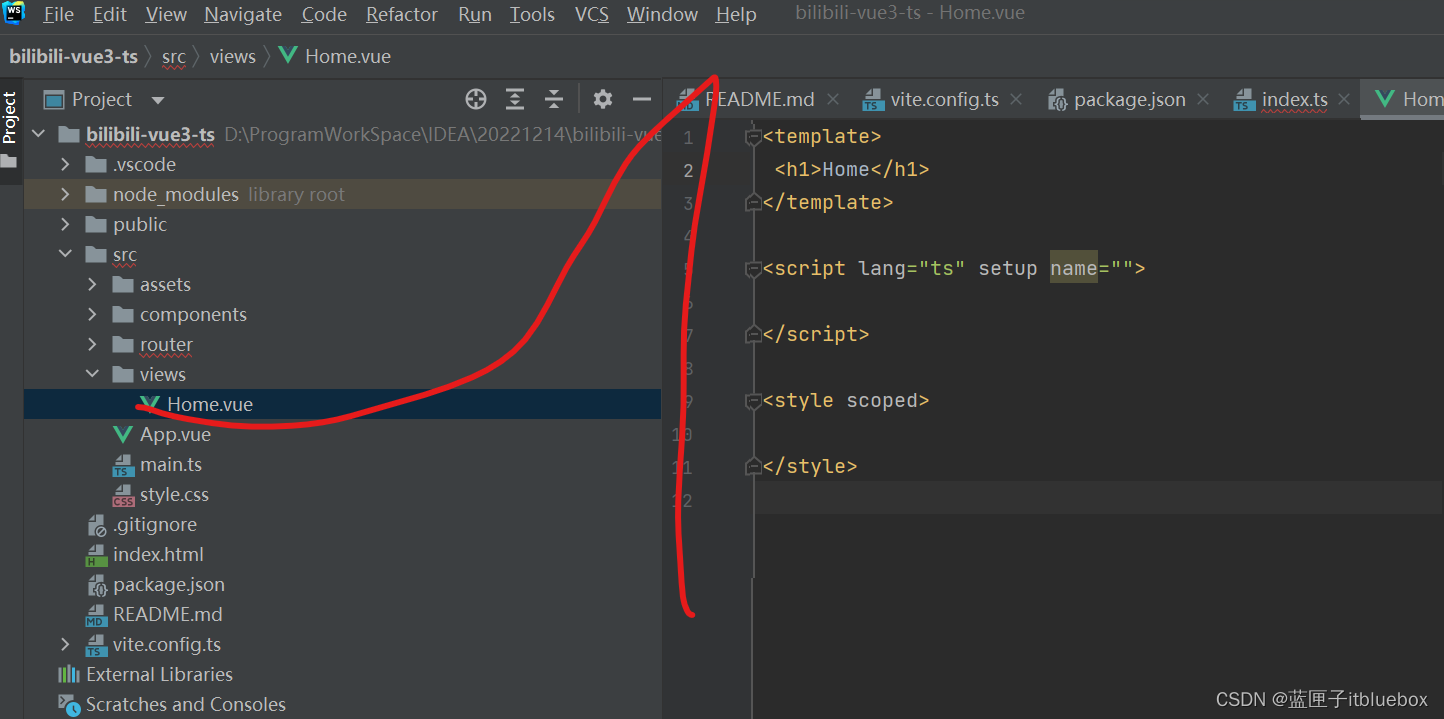Expand the router folder
This screenshot has height=719, width=1444.
[93, 344]
